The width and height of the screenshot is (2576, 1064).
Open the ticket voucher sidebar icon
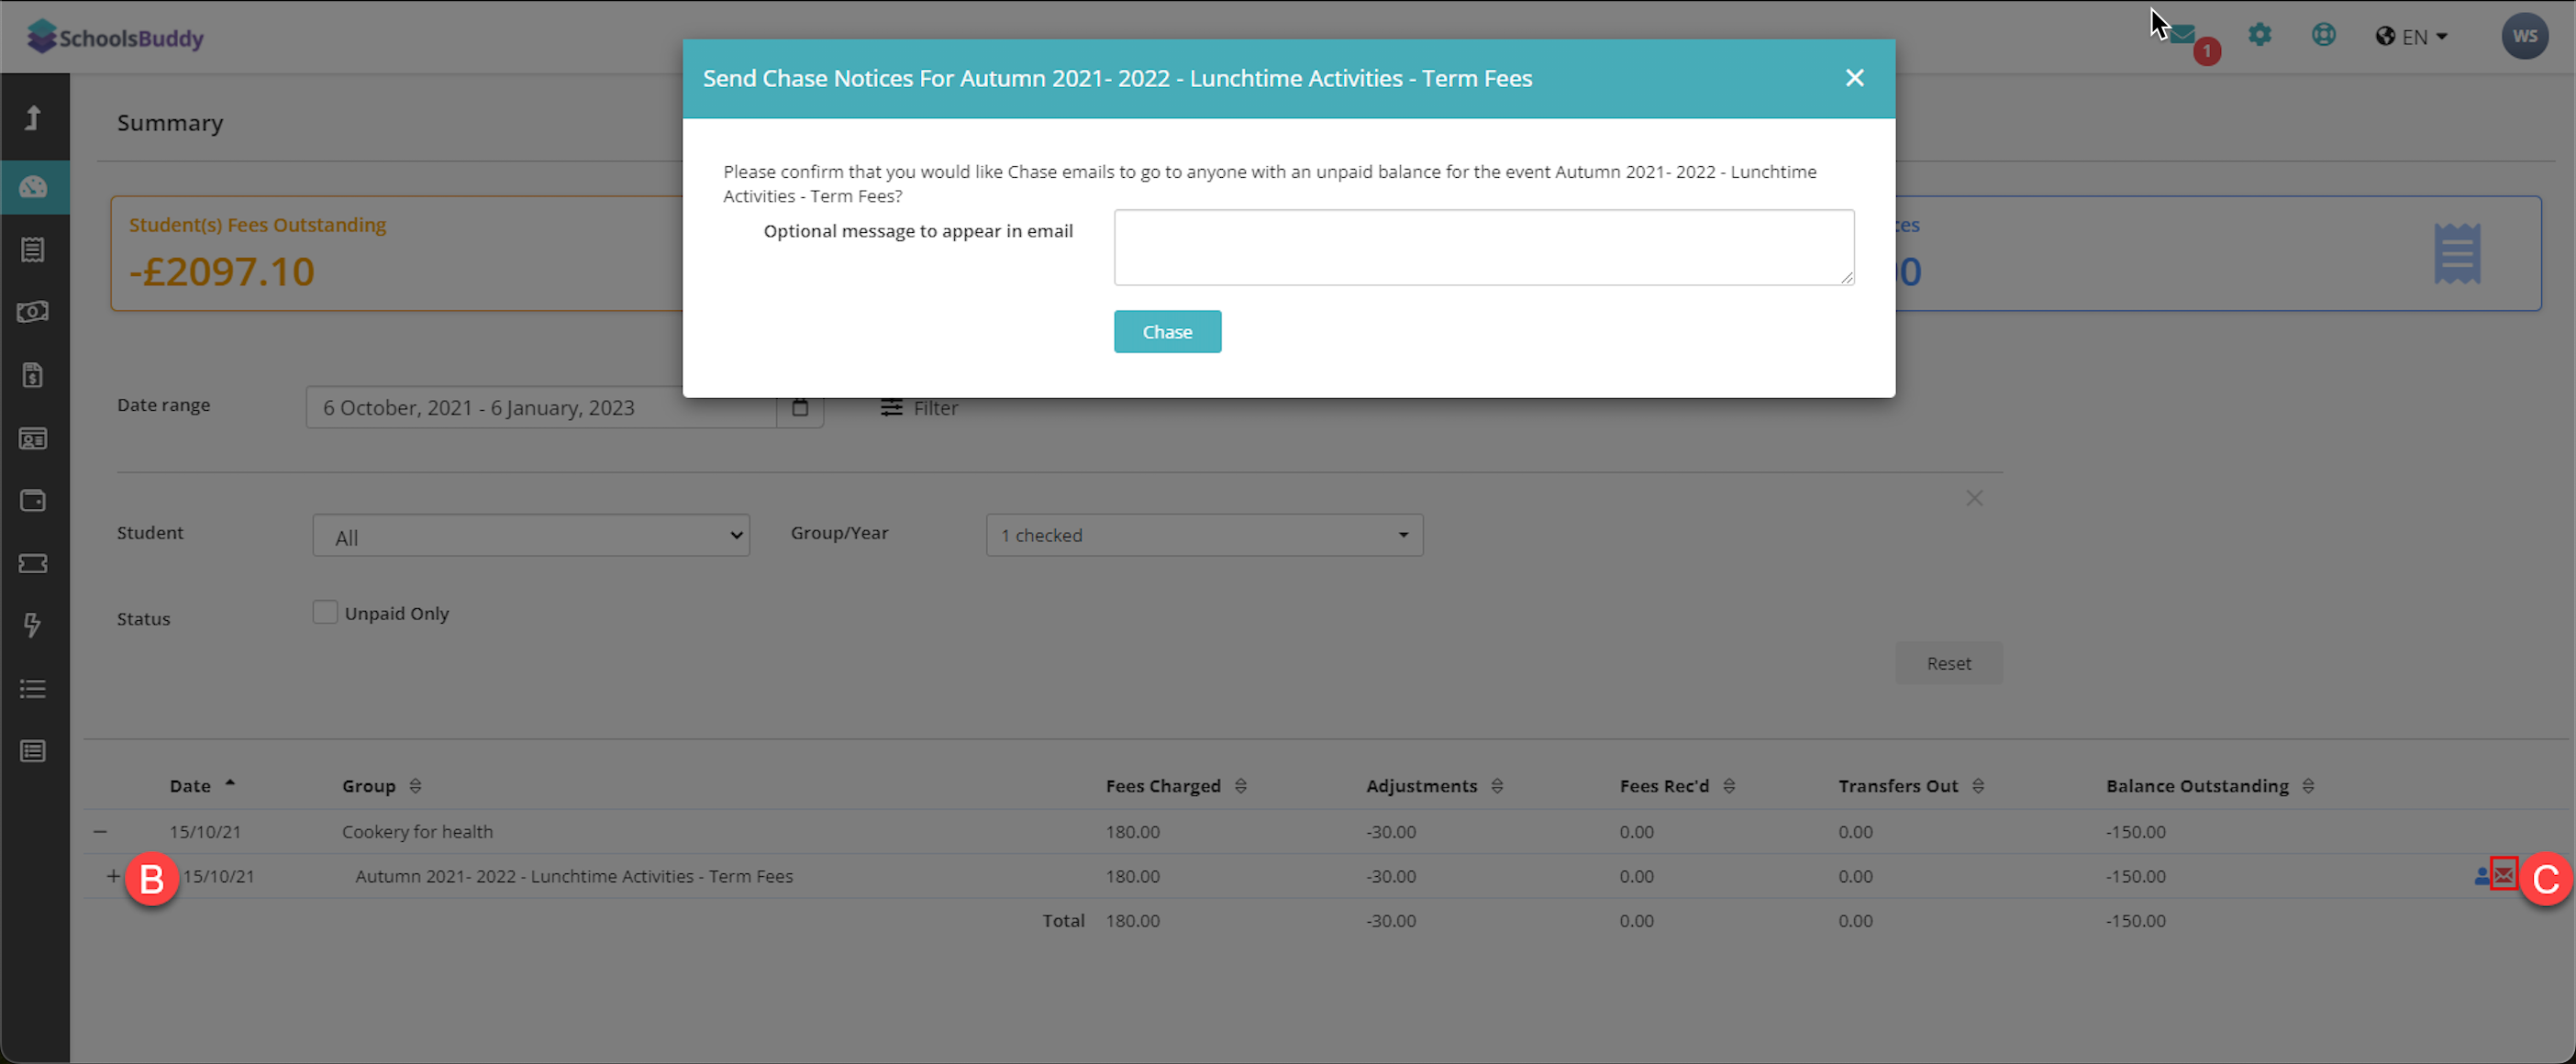[x=33, y=564]
